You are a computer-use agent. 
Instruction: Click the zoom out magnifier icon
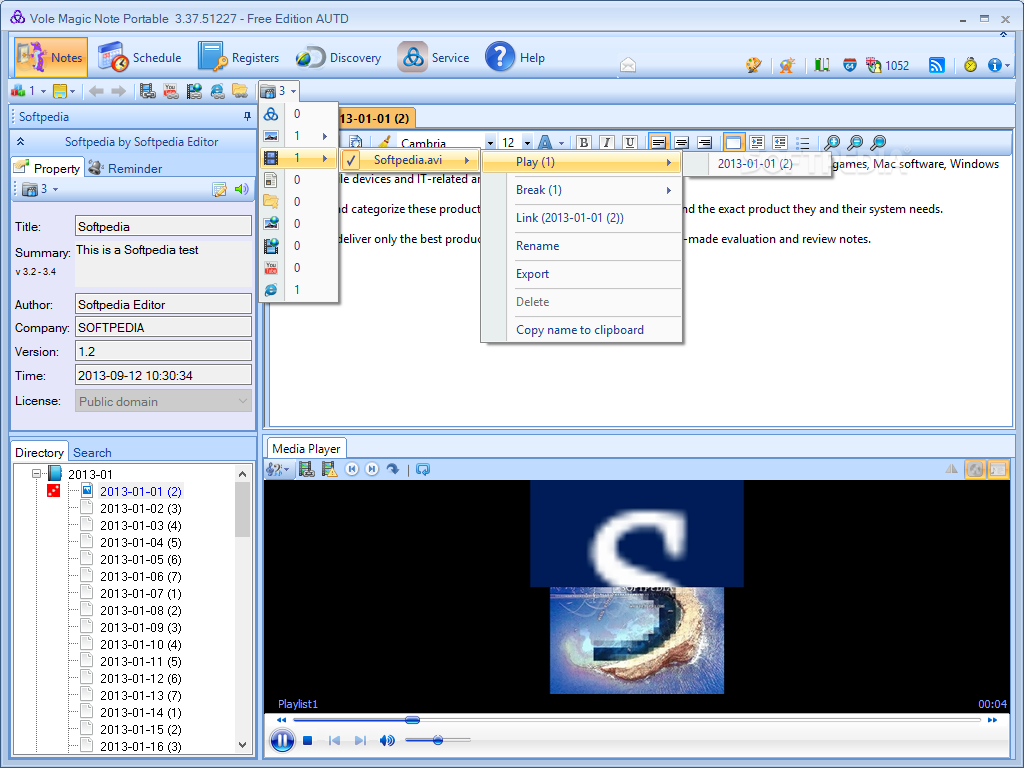(855, 142)
